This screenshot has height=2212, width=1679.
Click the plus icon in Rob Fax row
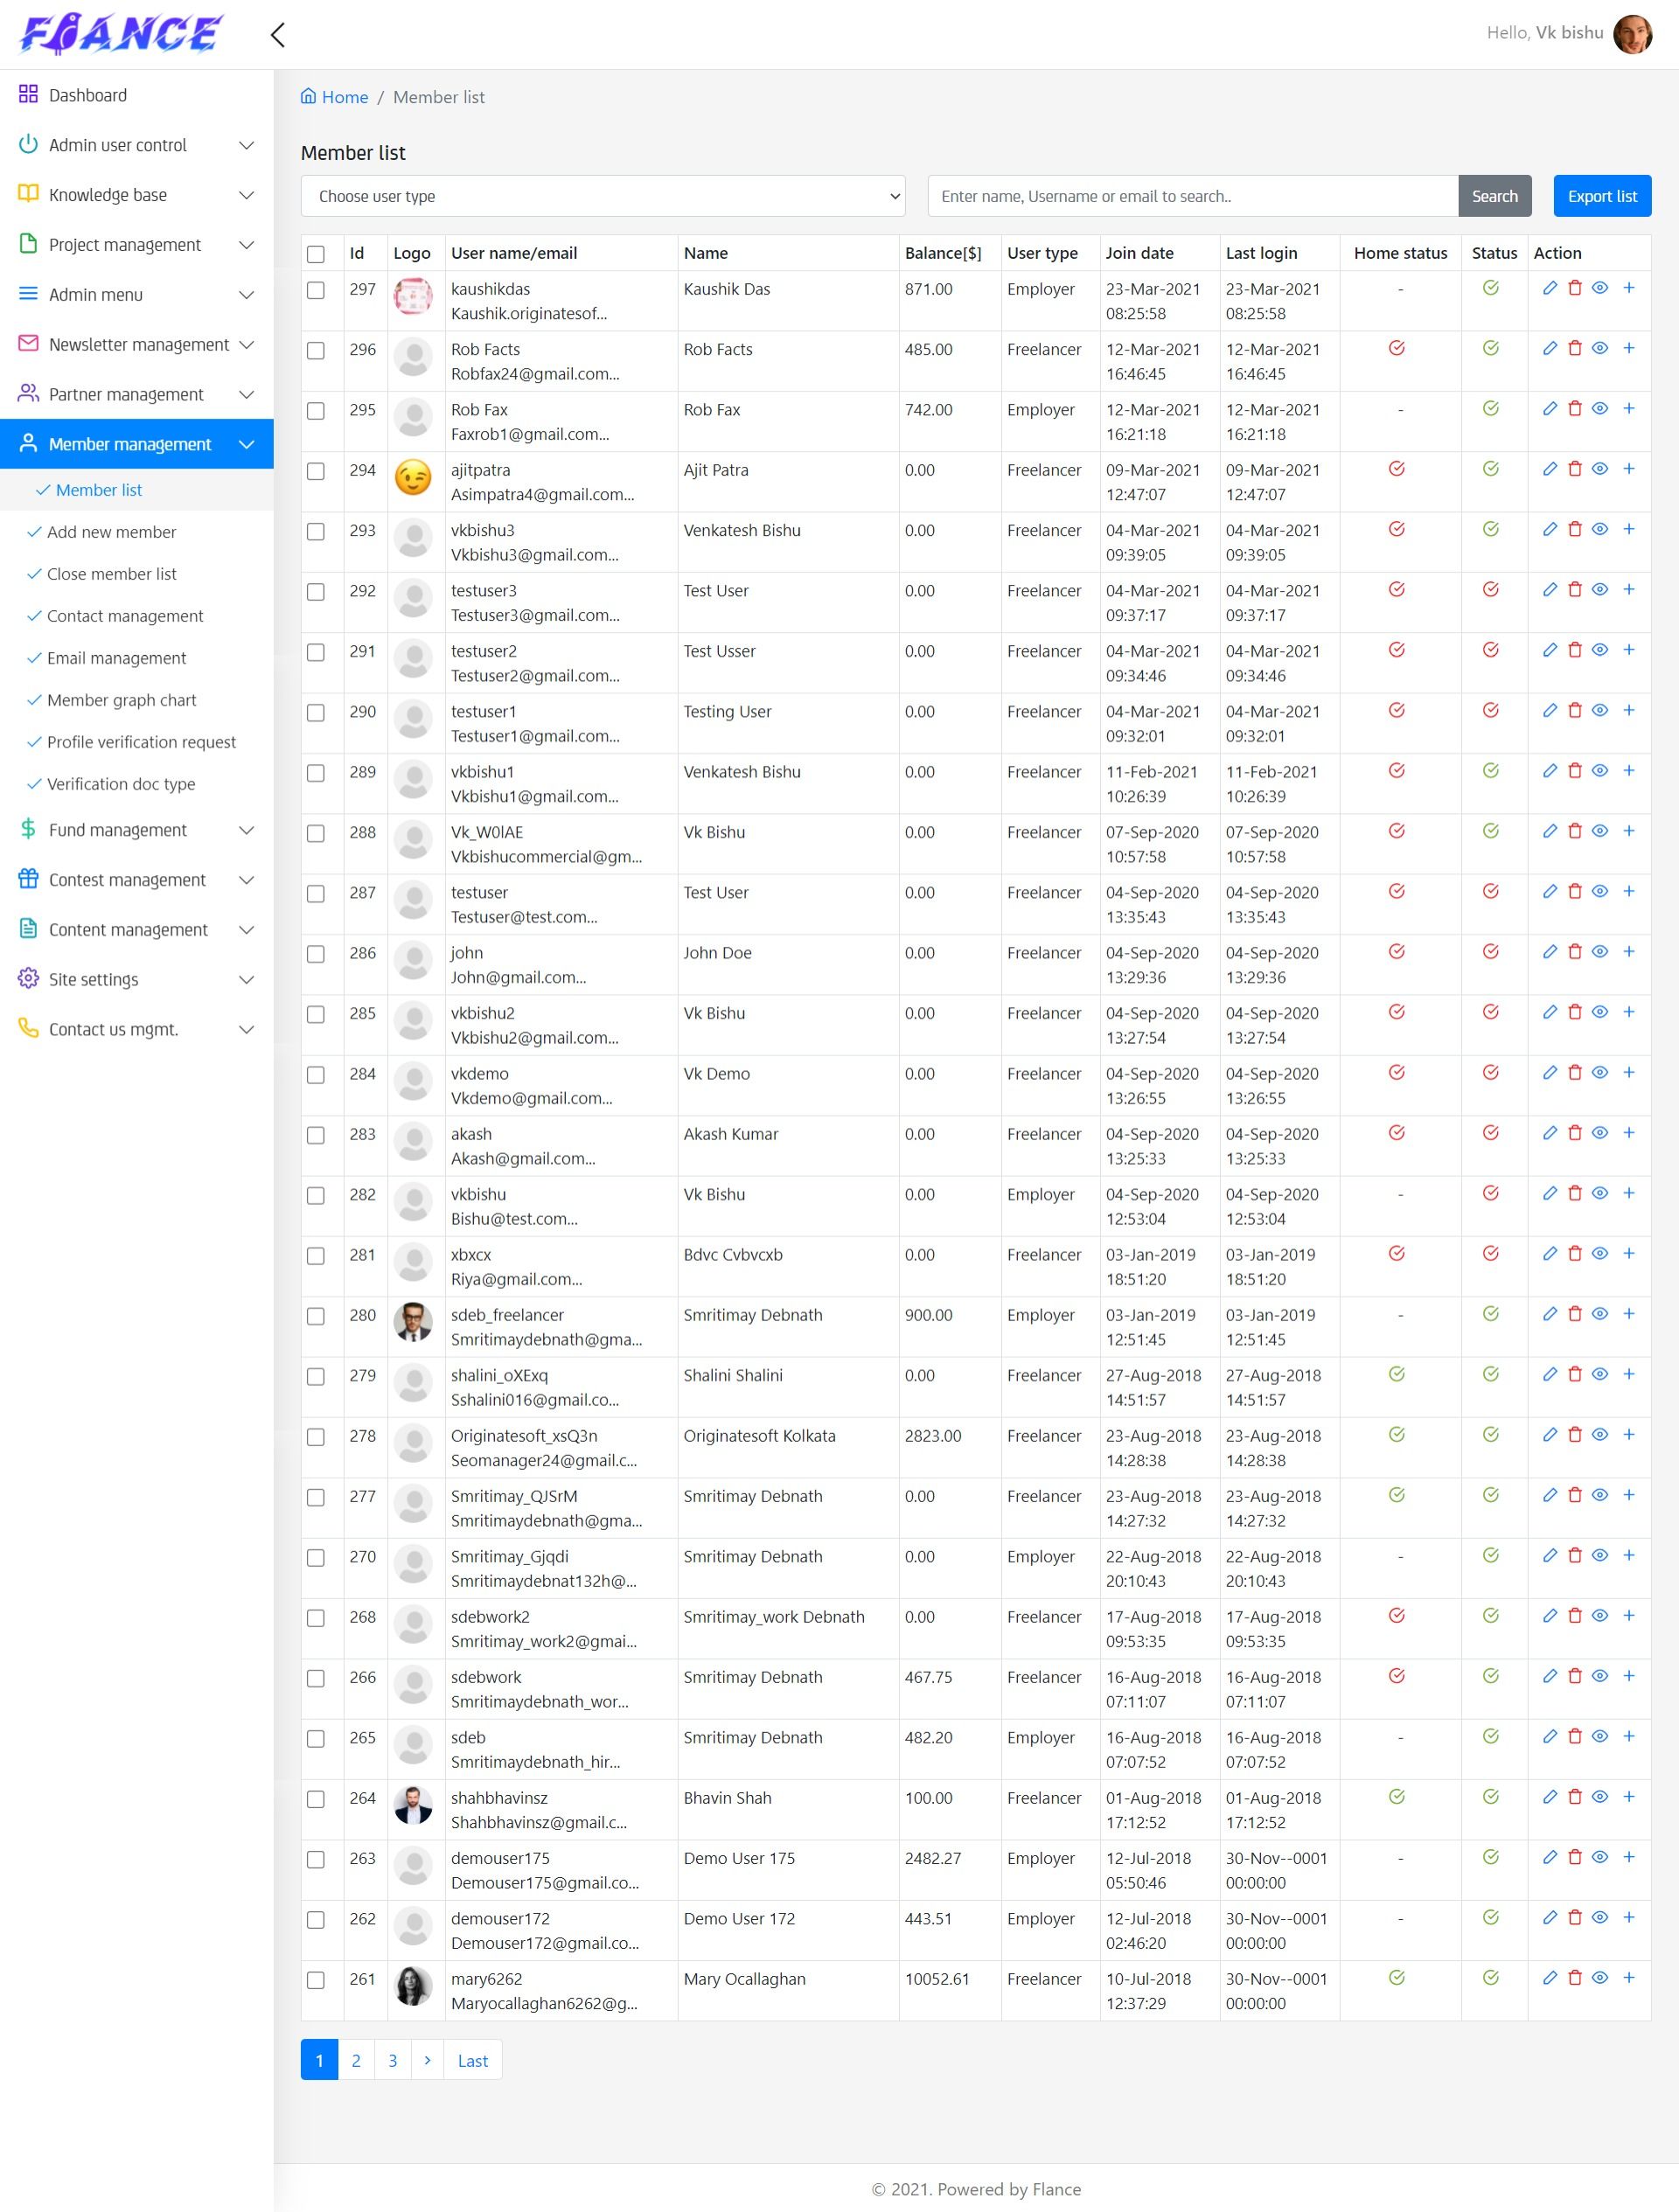pos(1628,408)
